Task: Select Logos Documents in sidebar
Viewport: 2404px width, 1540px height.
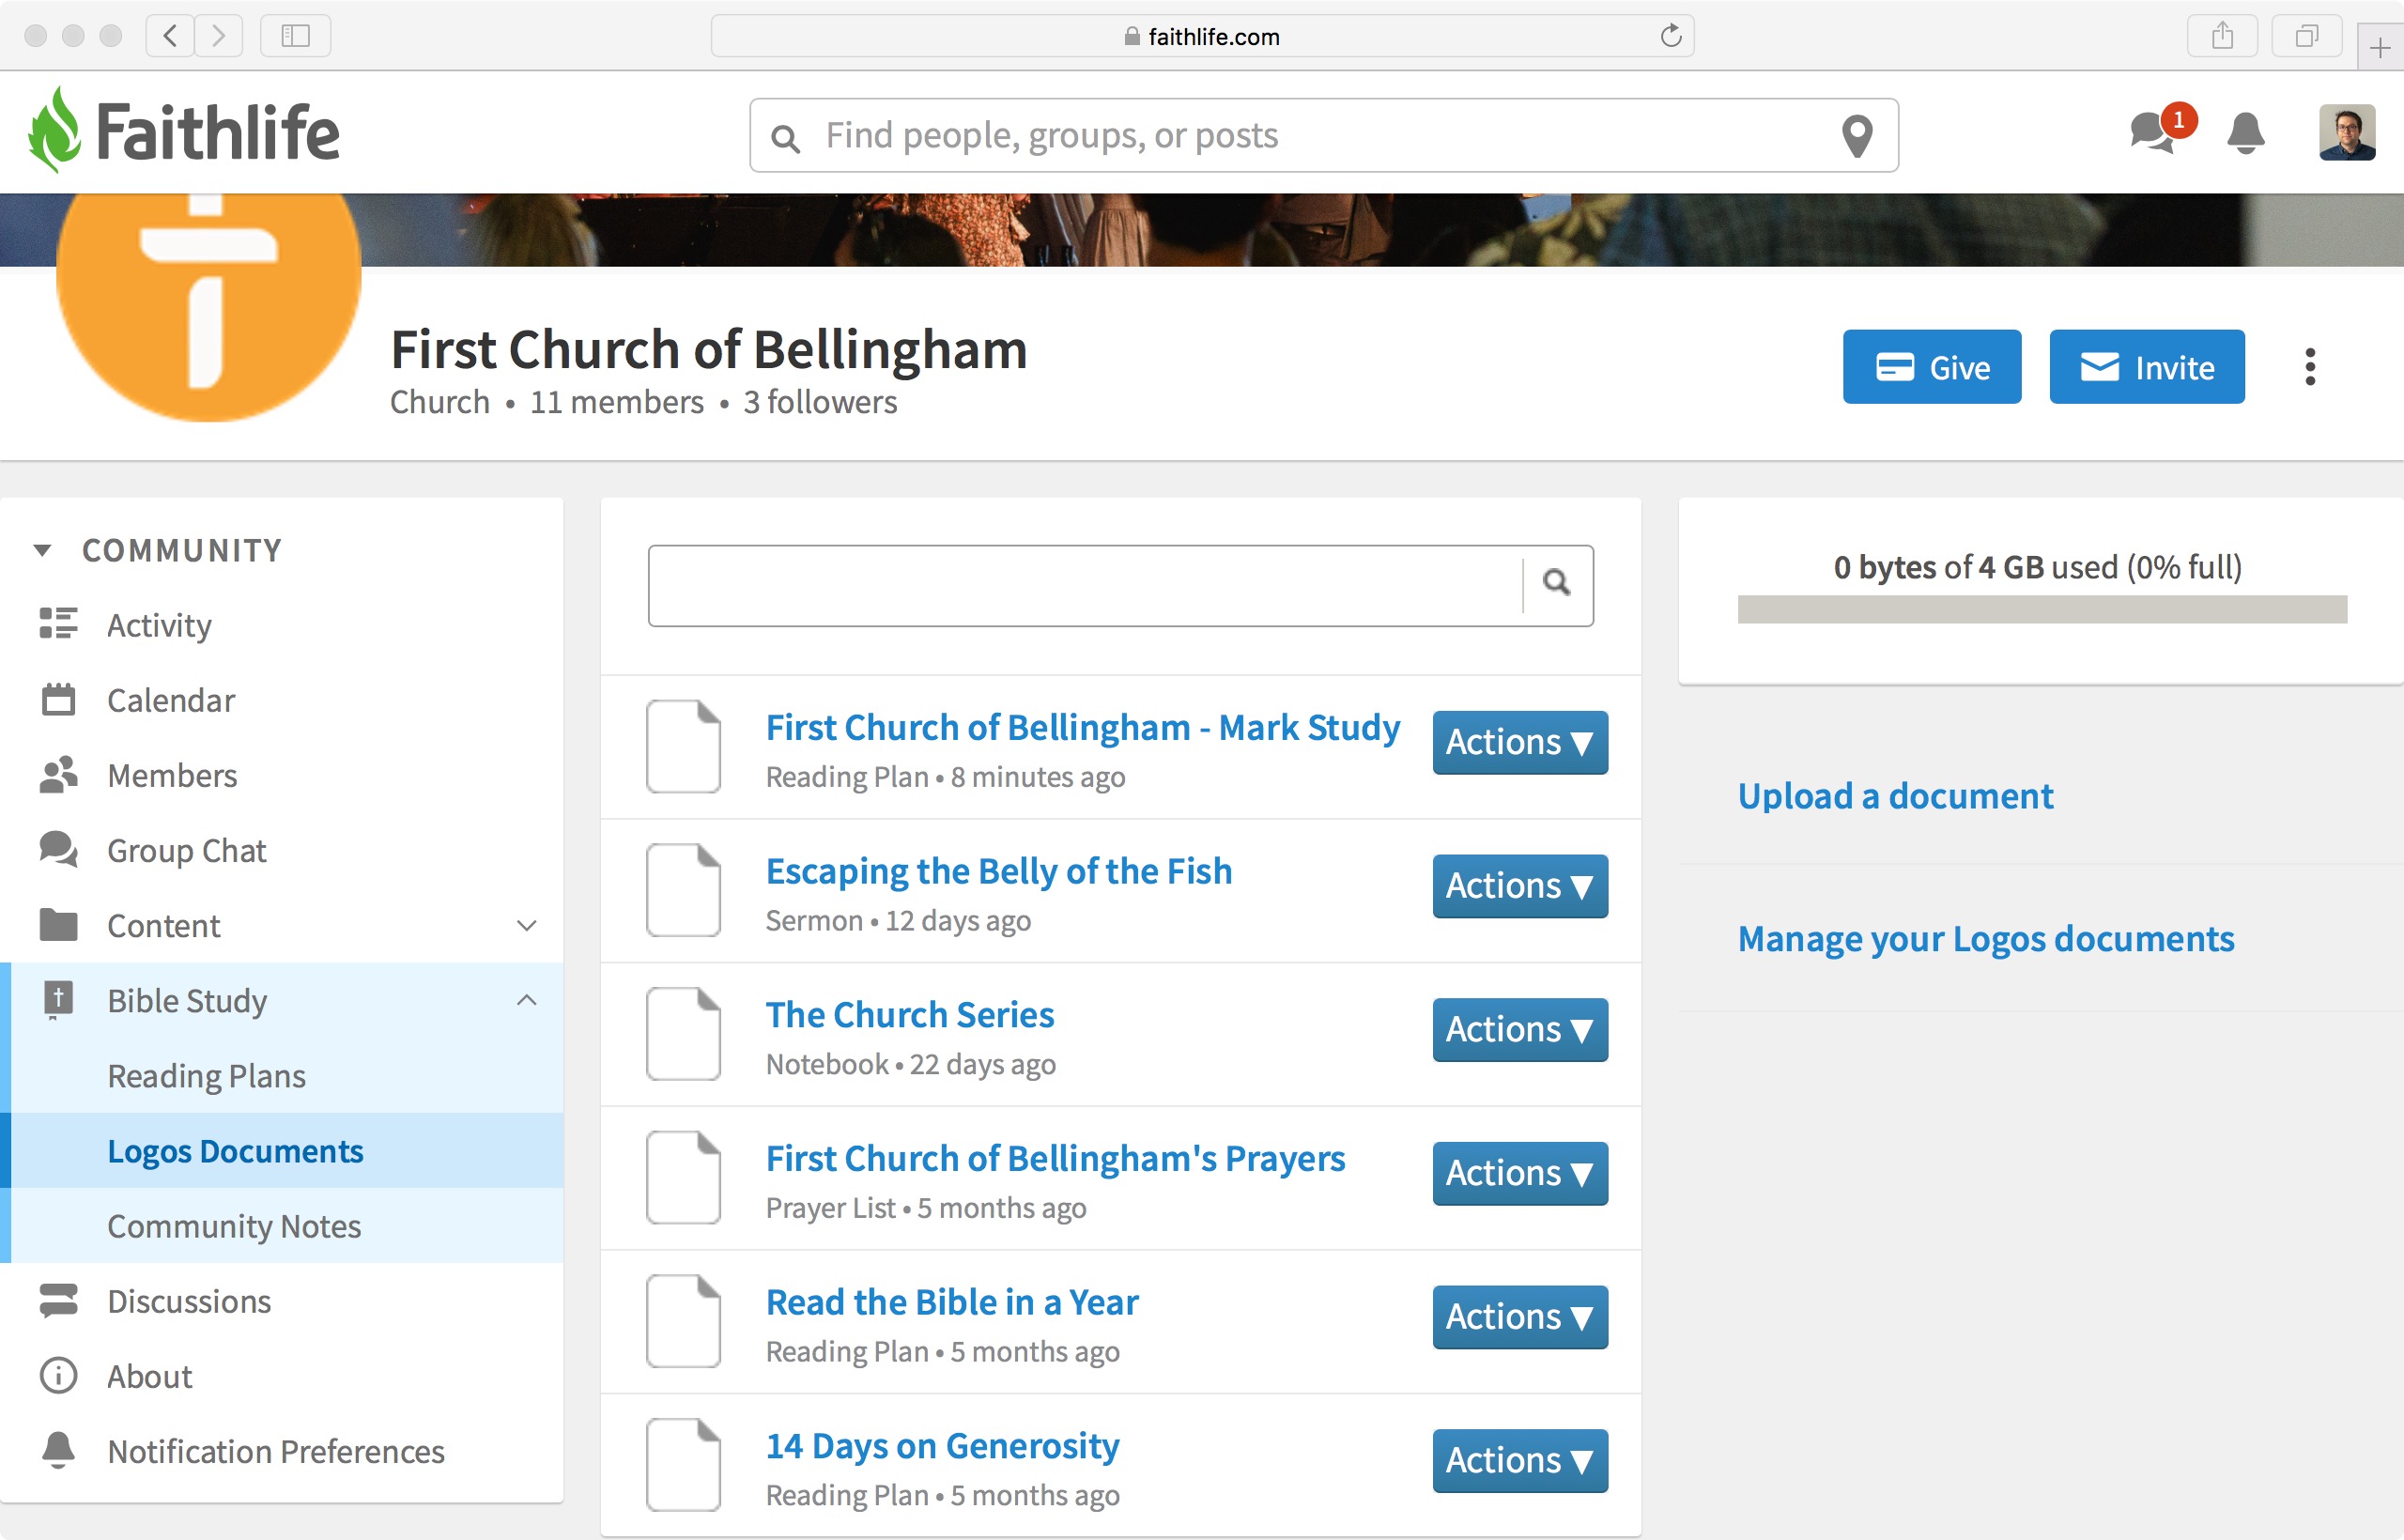Action: point(282,1150)
